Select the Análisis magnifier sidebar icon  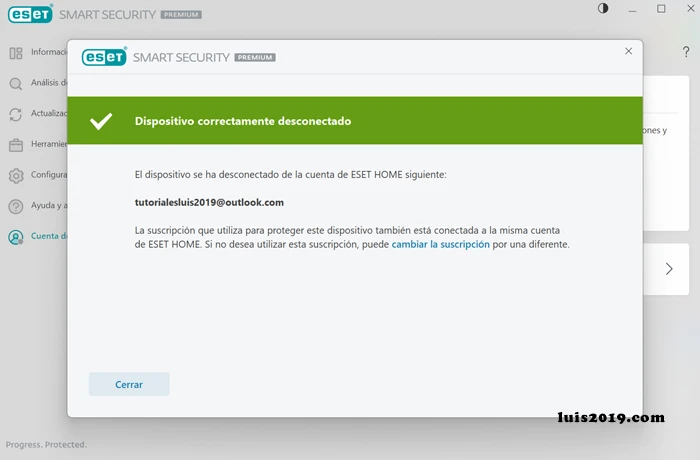(x=16, y=84)
